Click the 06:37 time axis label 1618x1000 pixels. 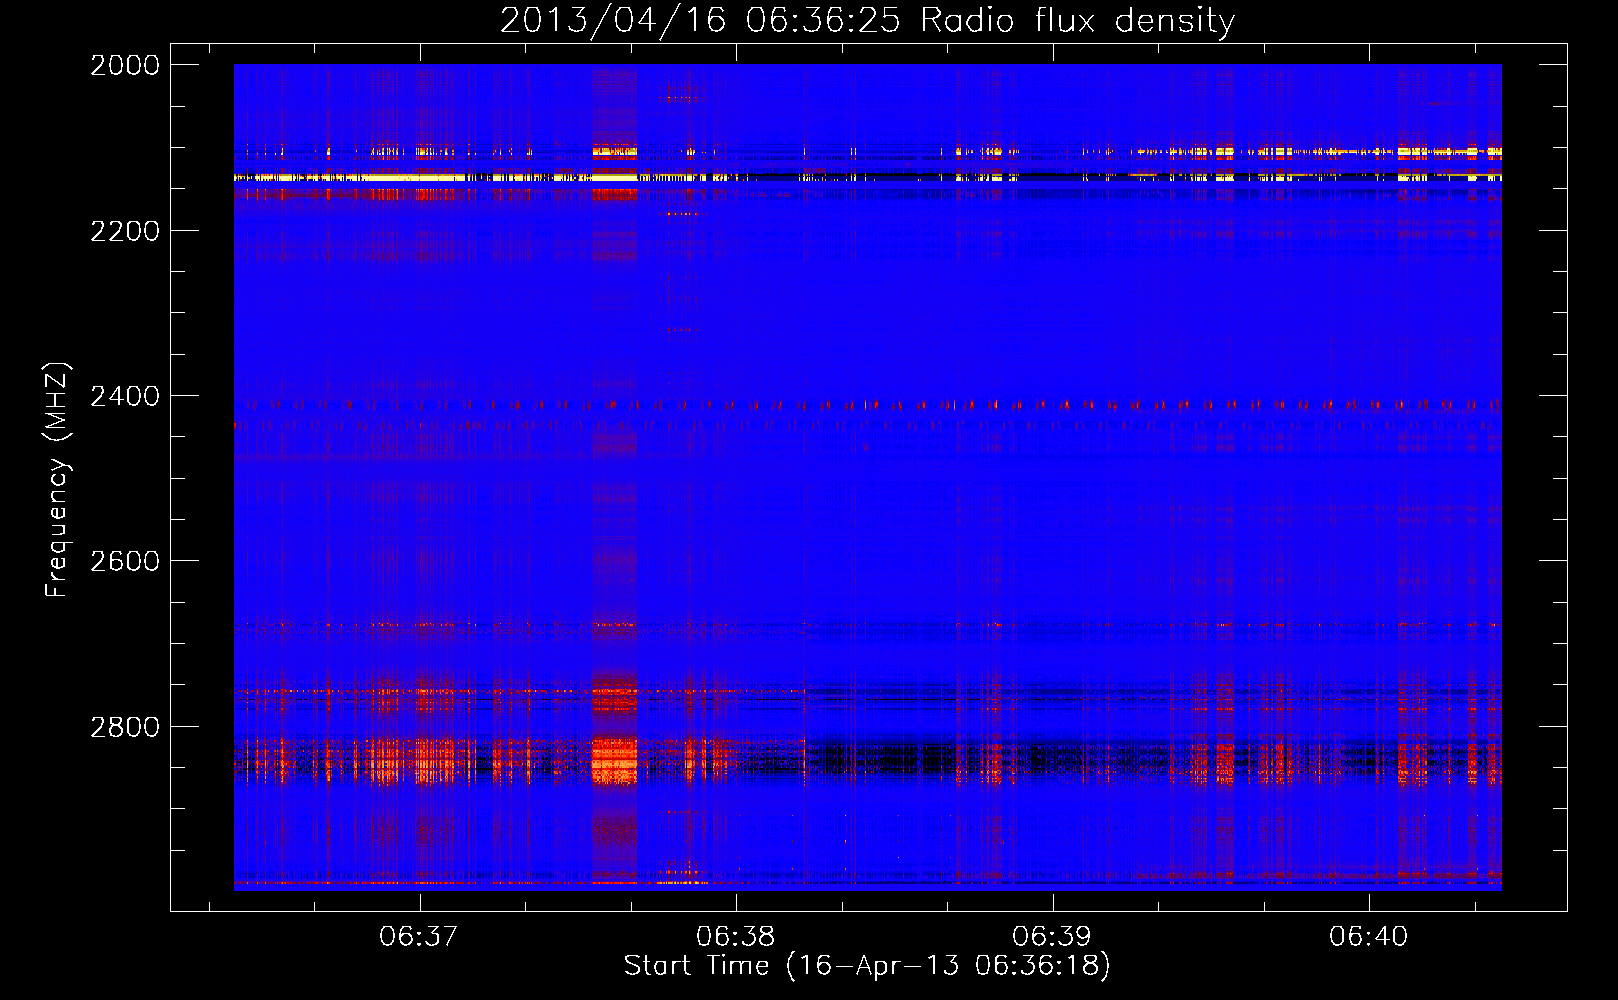(x=419, y=937)
